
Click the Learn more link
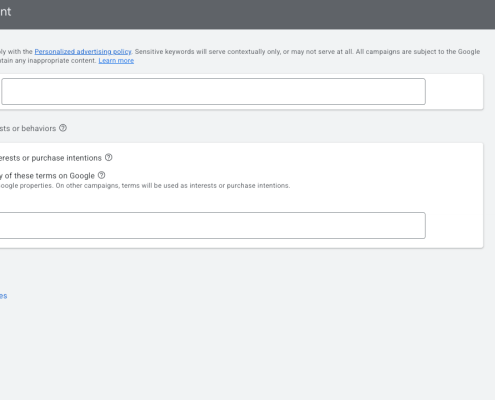point(116,61)
